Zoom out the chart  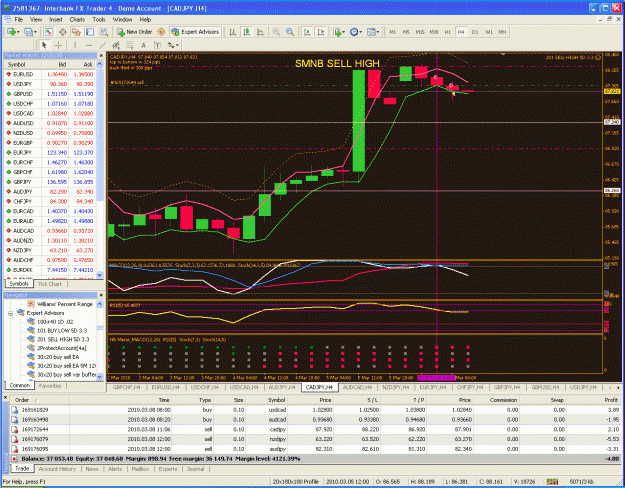click(290, 32)
